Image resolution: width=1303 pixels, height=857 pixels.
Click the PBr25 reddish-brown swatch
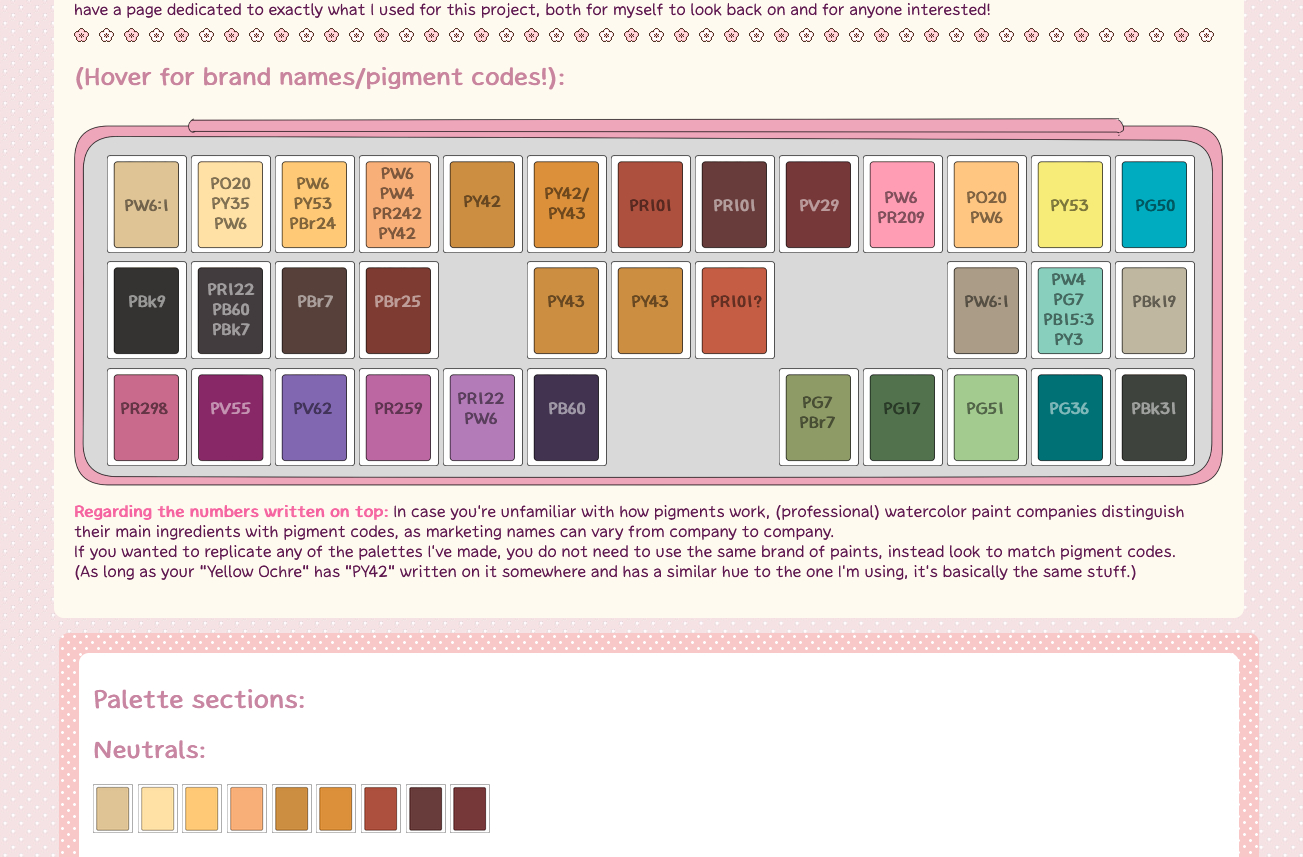pyautogui.click(x=398, y=311)
